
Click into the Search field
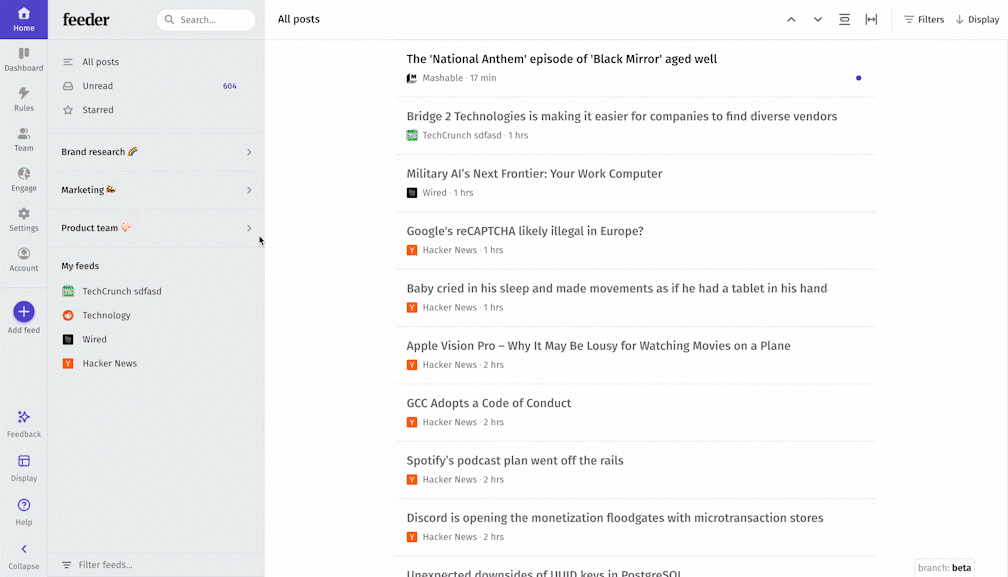point(206,20)
